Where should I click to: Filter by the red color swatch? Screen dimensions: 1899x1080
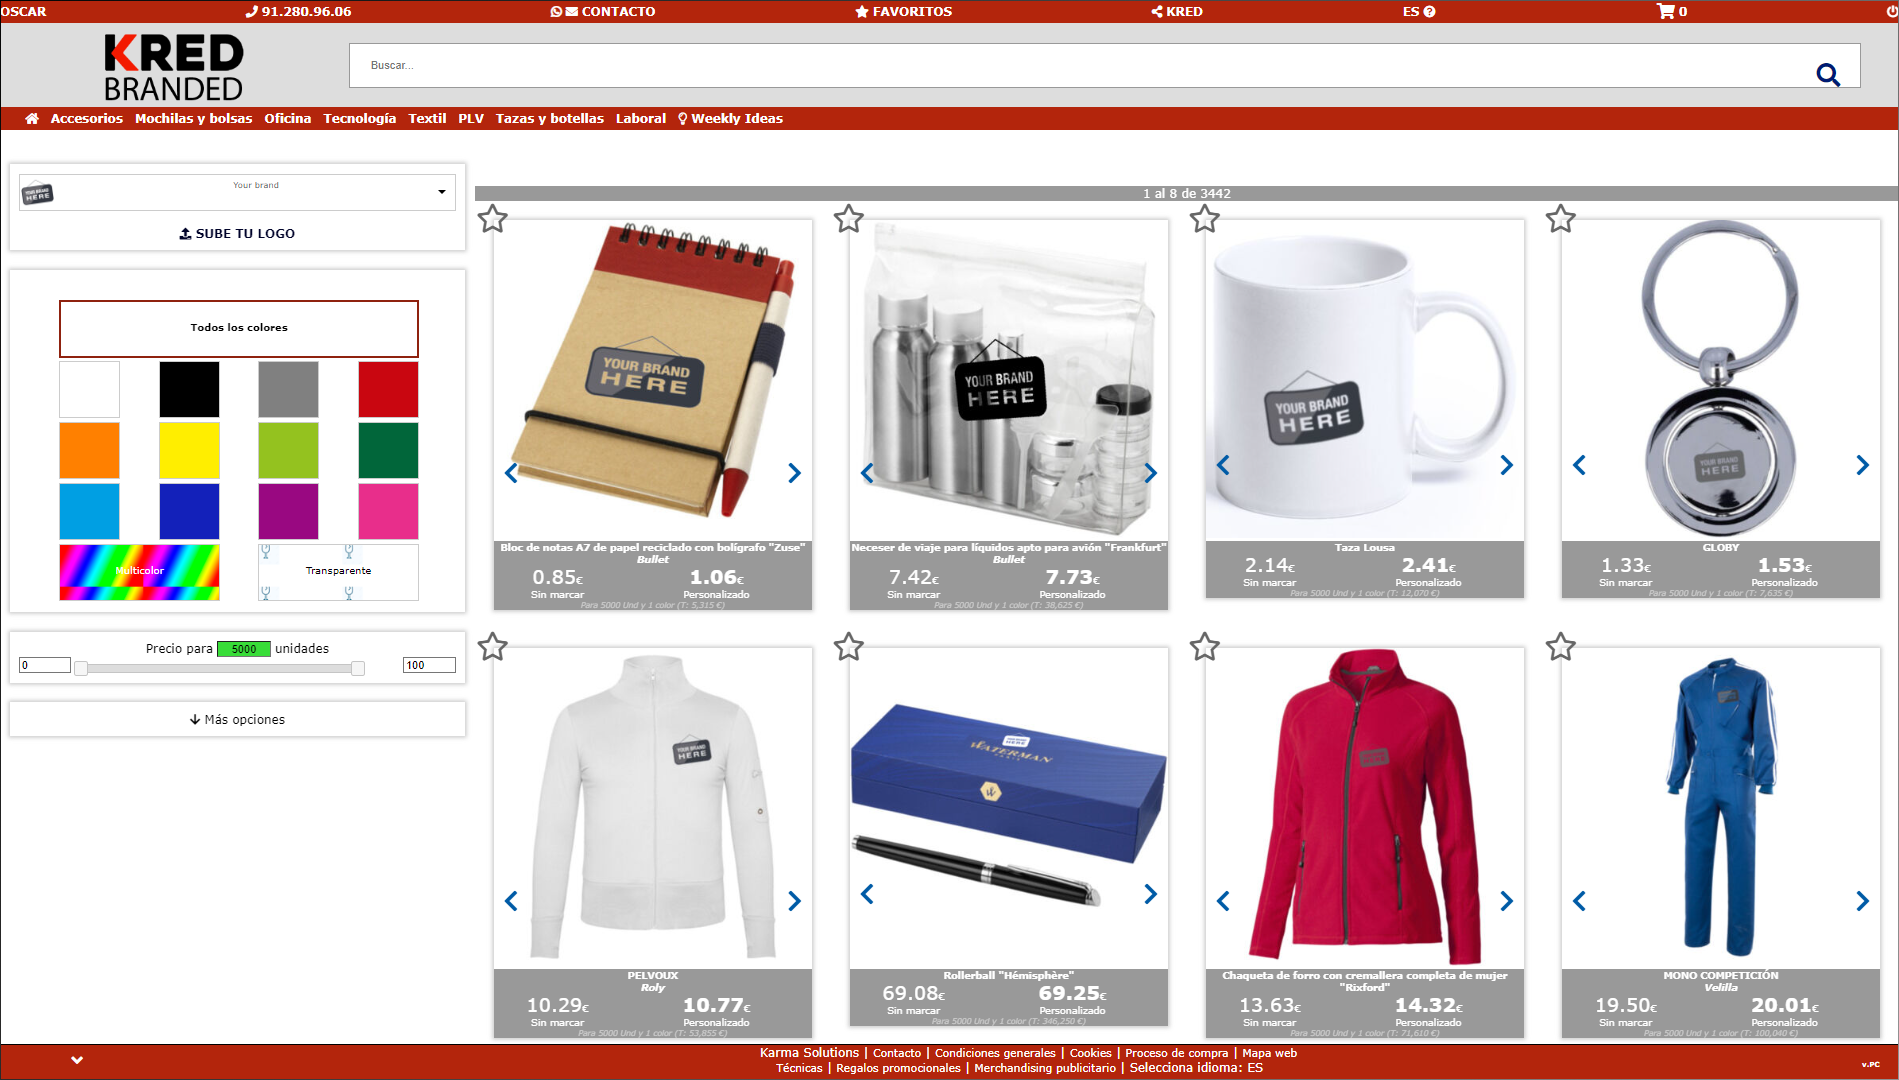point(388,389)
